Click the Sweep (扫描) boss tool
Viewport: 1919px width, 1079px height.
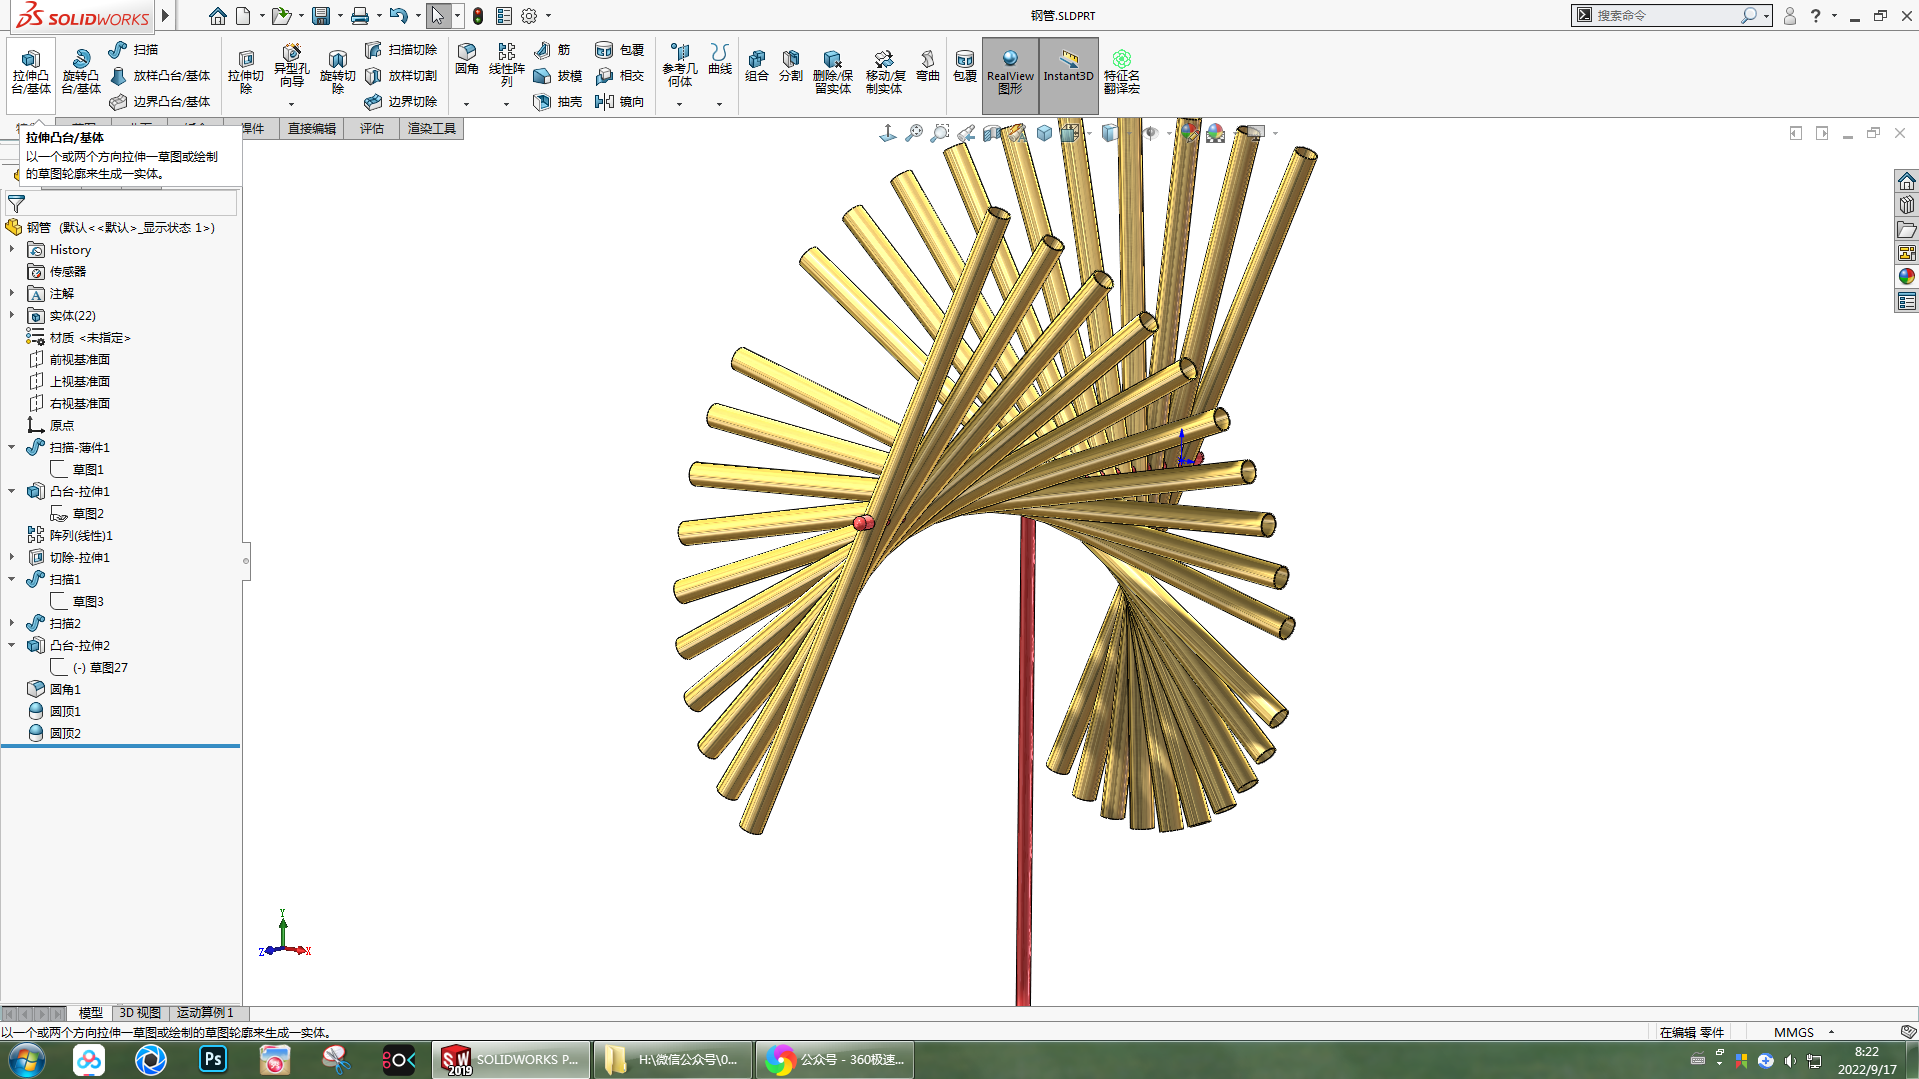pos(133,49)
